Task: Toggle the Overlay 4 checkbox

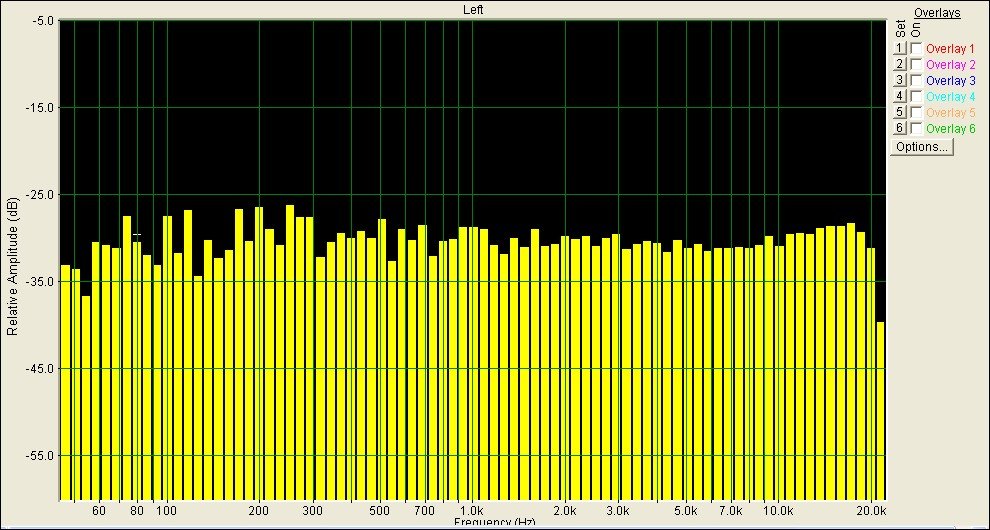Action: pos(916,96)
